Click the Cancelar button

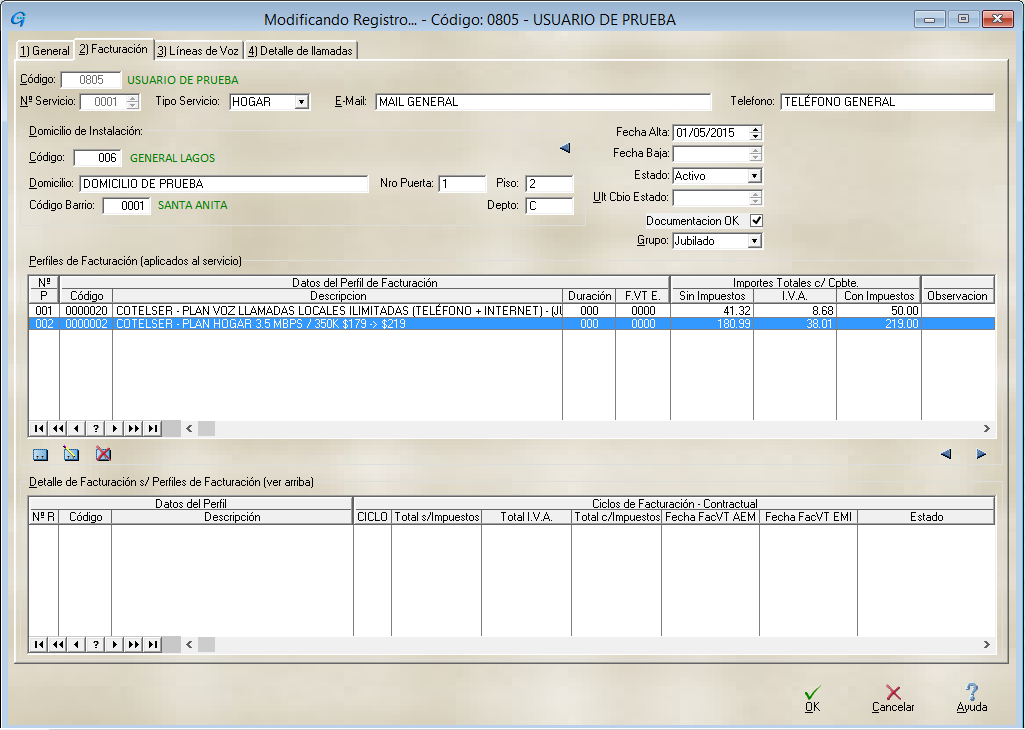(893, 699)
